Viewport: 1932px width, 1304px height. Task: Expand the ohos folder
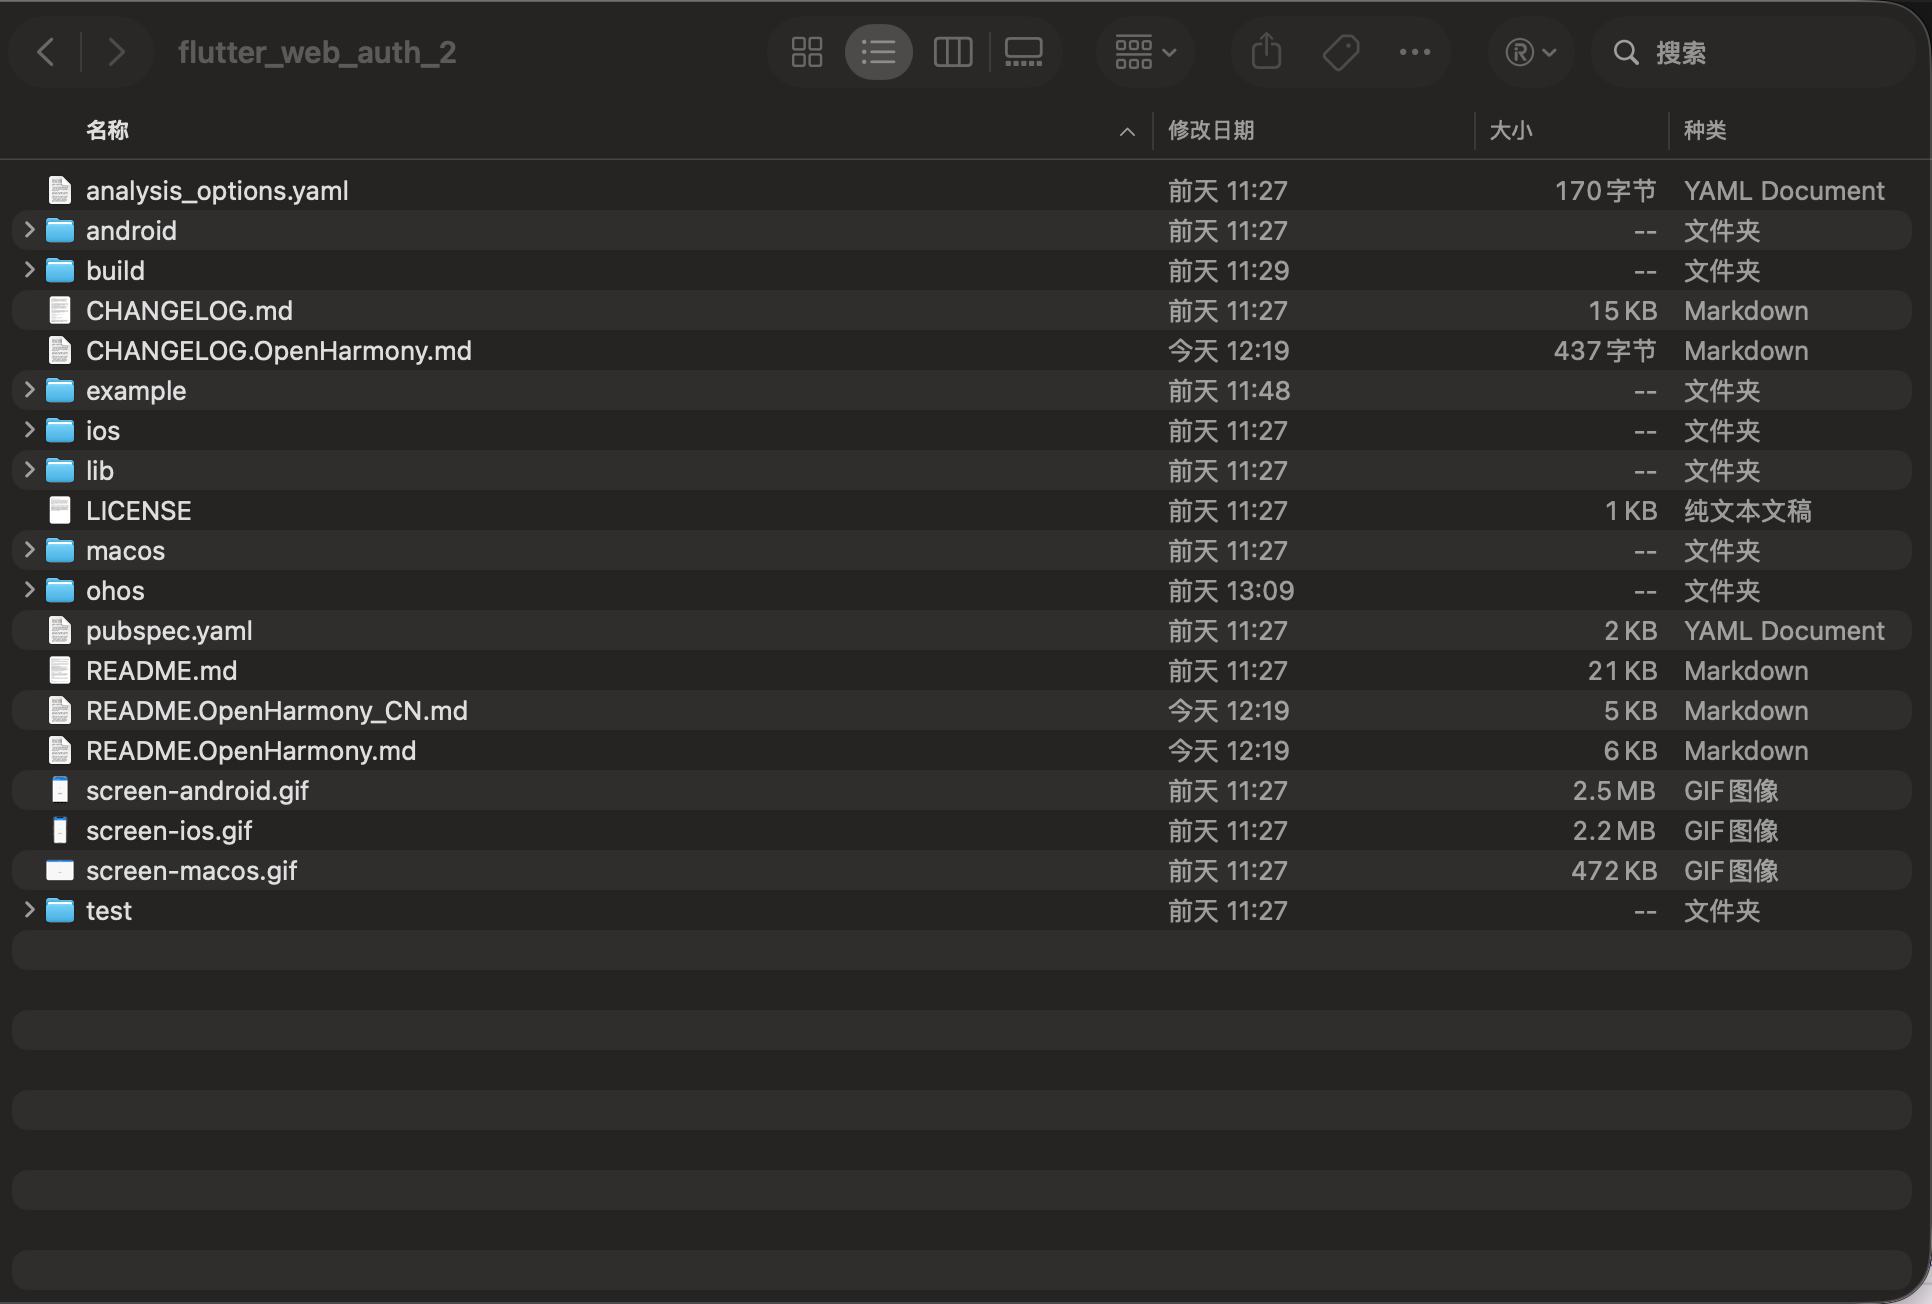pyautogui.click(x=29, y=590)
